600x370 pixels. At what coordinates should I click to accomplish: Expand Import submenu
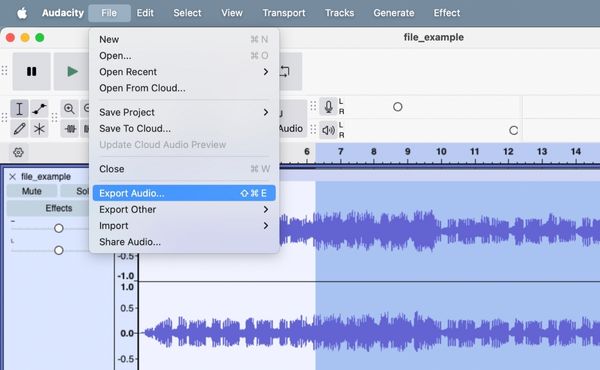click(x=184, y=226)
